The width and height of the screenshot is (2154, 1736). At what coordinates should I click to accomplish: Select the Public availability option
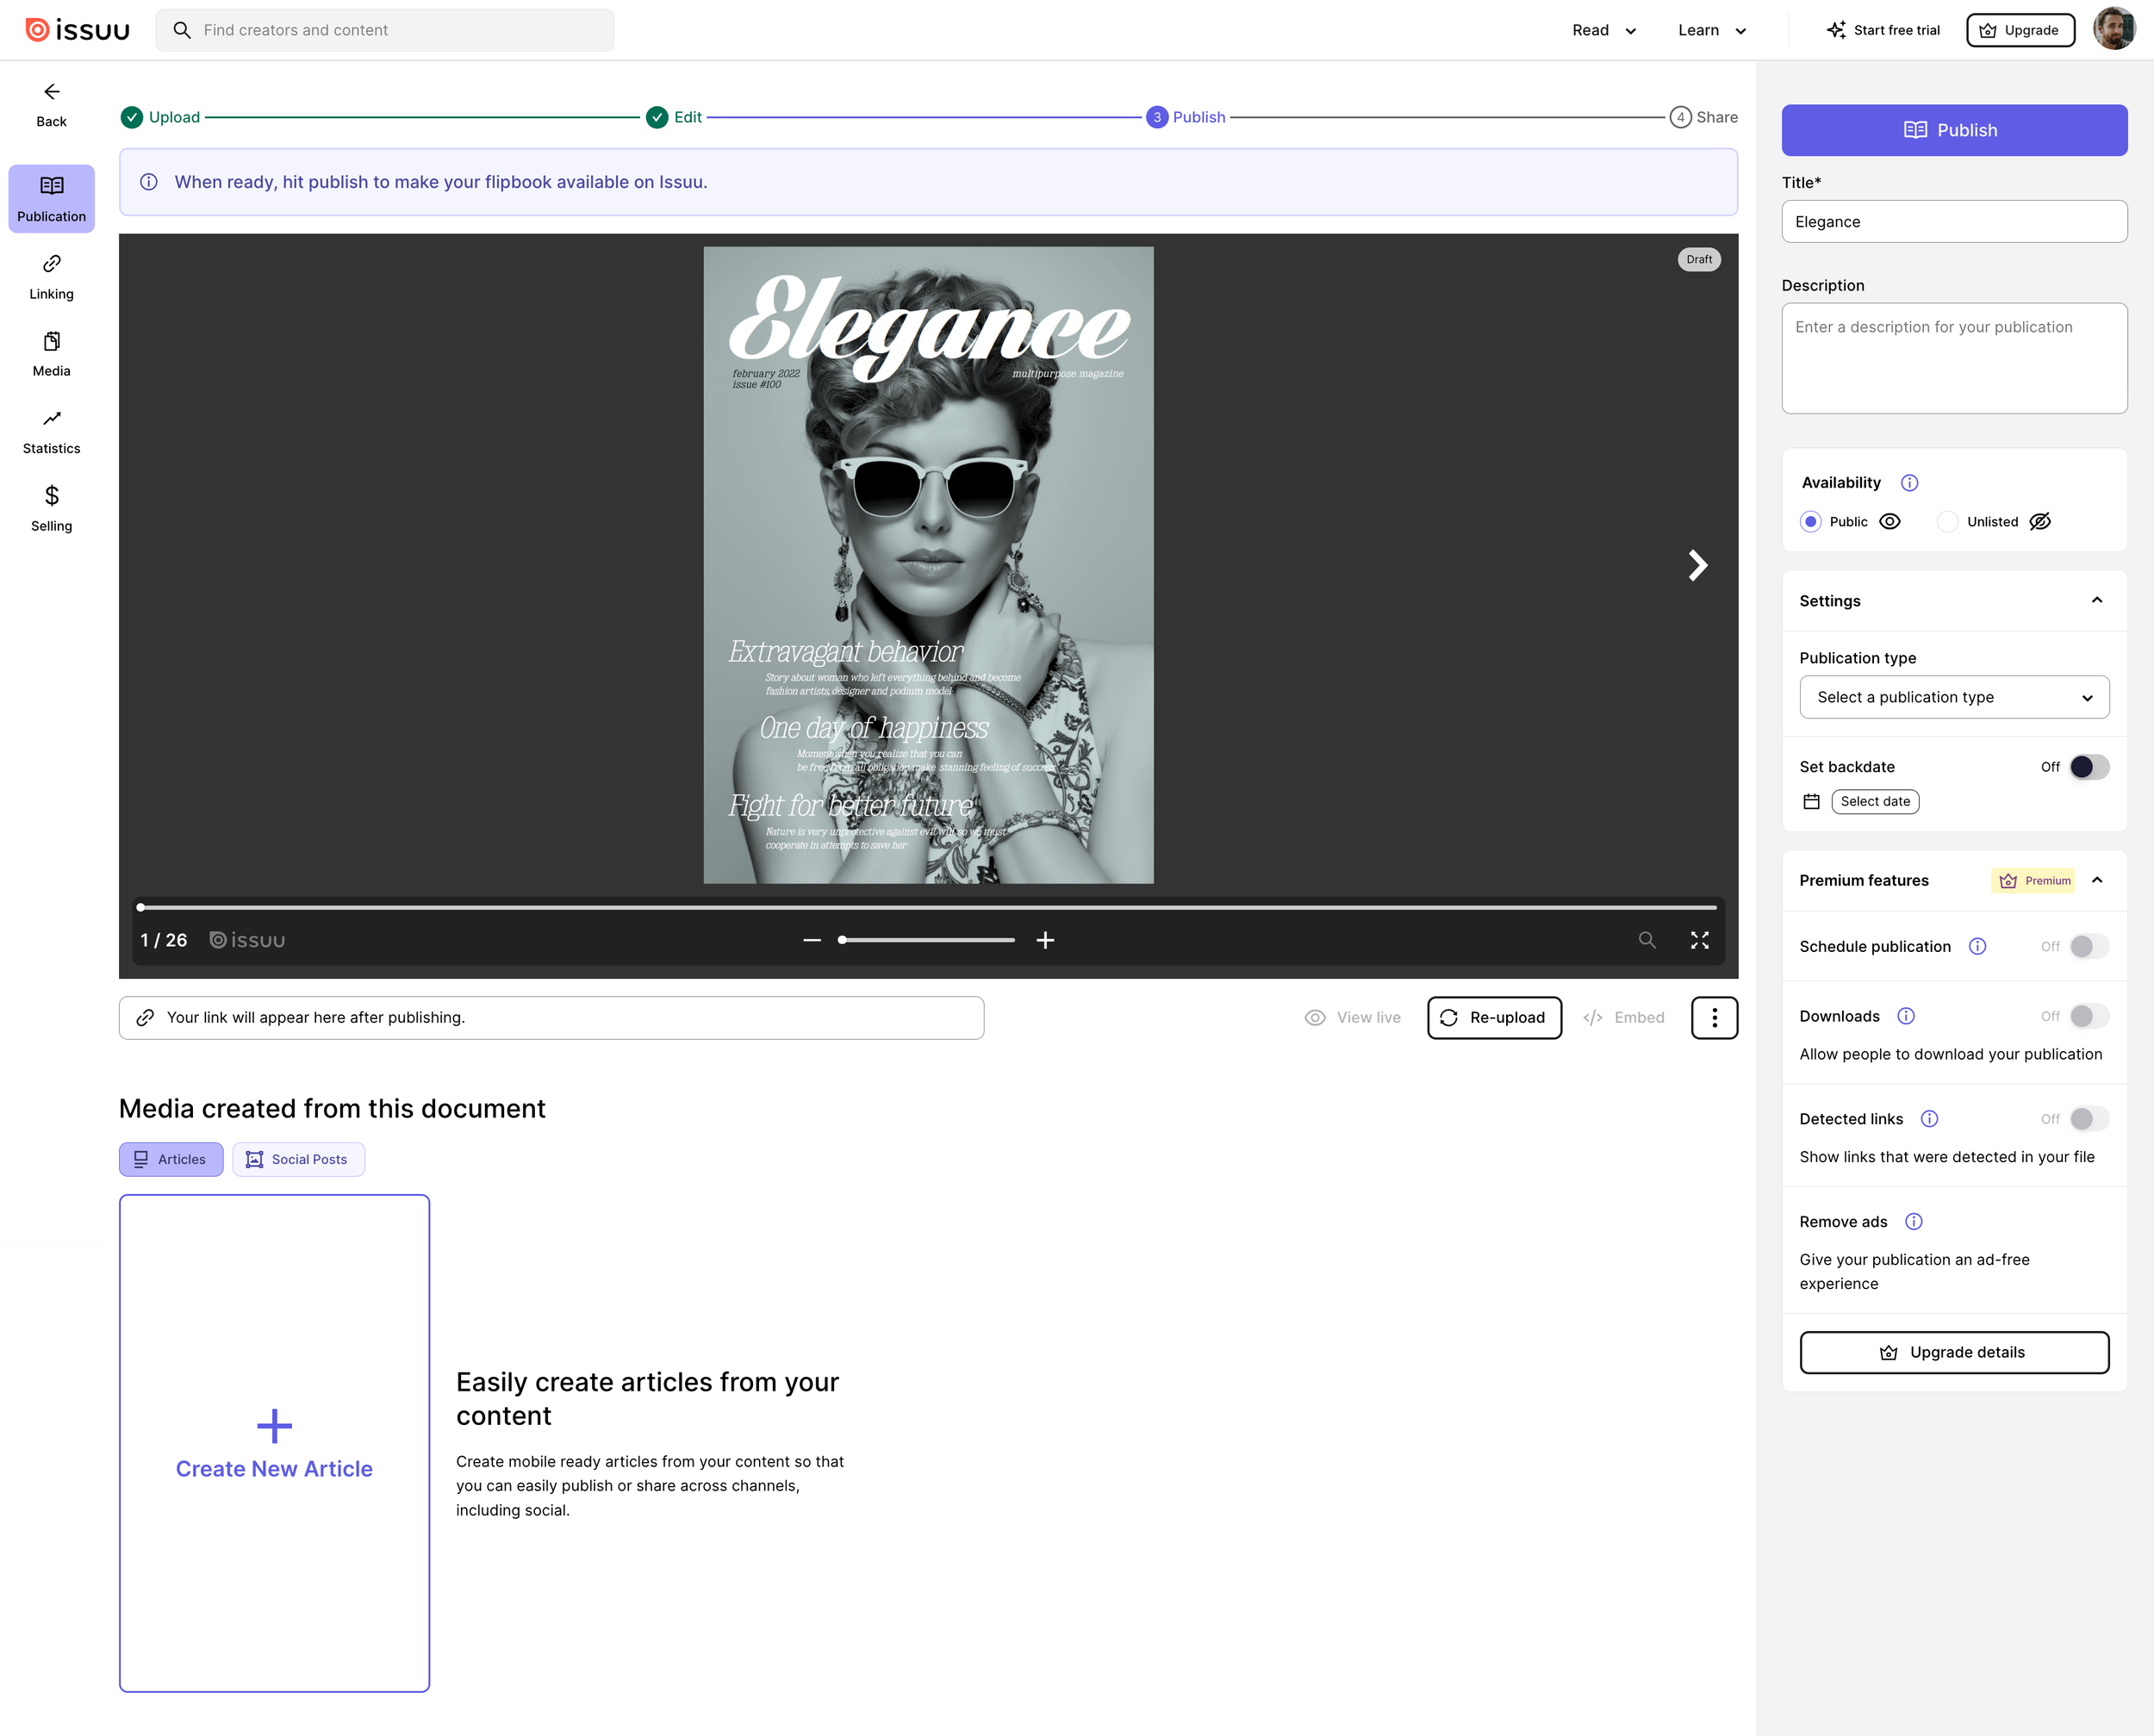[x=1810, y=522]
